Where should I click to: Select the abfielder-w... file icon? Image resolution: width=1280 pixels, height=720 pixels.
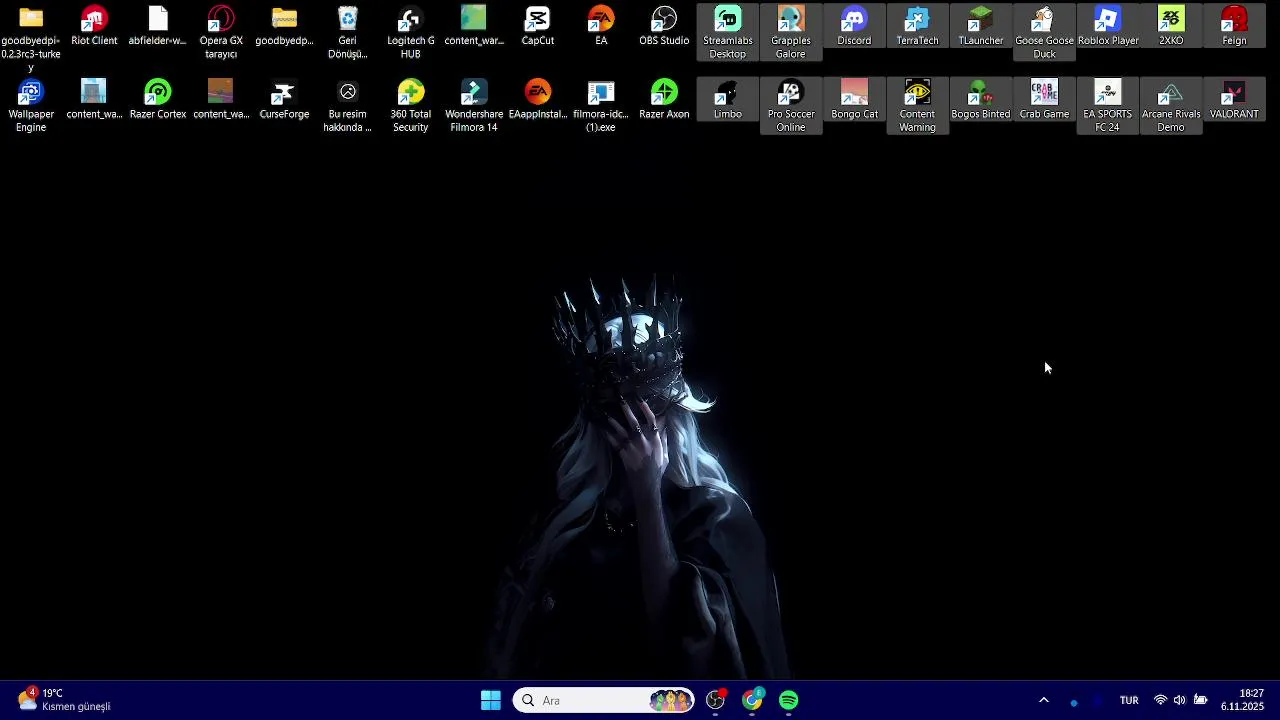pyautogui.click(x=157, y=27)
